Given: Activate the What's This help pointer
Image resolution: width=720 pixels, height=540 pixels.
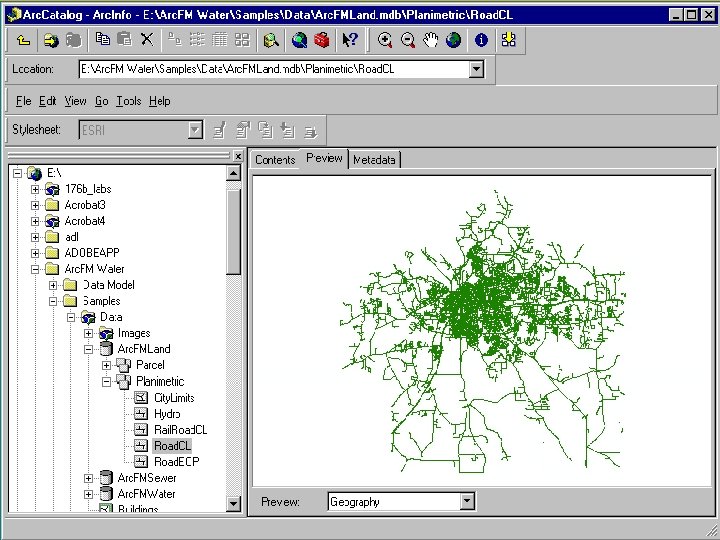Looking at the screenshot, I should [x=350, y=40].
